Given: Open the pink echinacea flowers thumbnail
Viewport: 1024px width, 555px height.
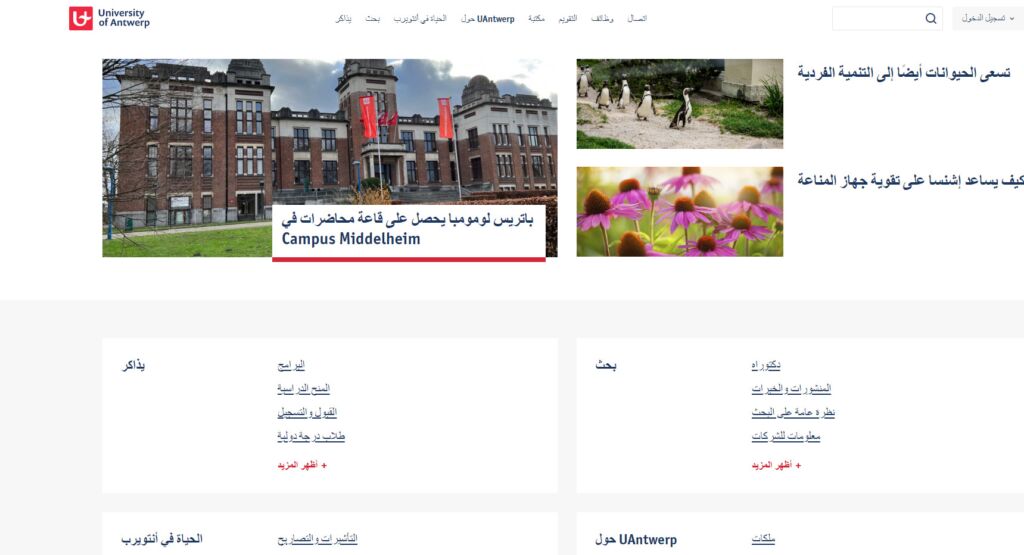Looking at the screenshot, I should click(x=679, y=212).
